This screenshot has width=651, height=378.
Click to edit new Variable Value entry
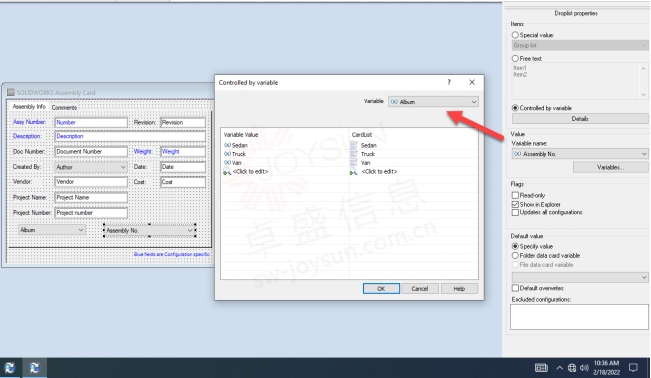250,172
